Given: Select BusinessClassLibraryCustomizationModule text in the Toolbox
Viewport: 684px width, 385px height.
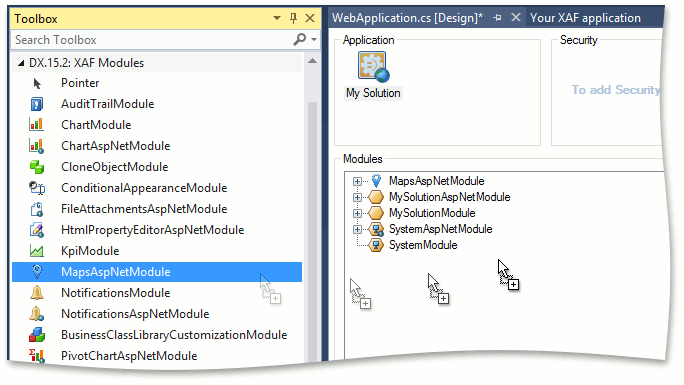Looking at the screenshot, I should click(174, 335).
